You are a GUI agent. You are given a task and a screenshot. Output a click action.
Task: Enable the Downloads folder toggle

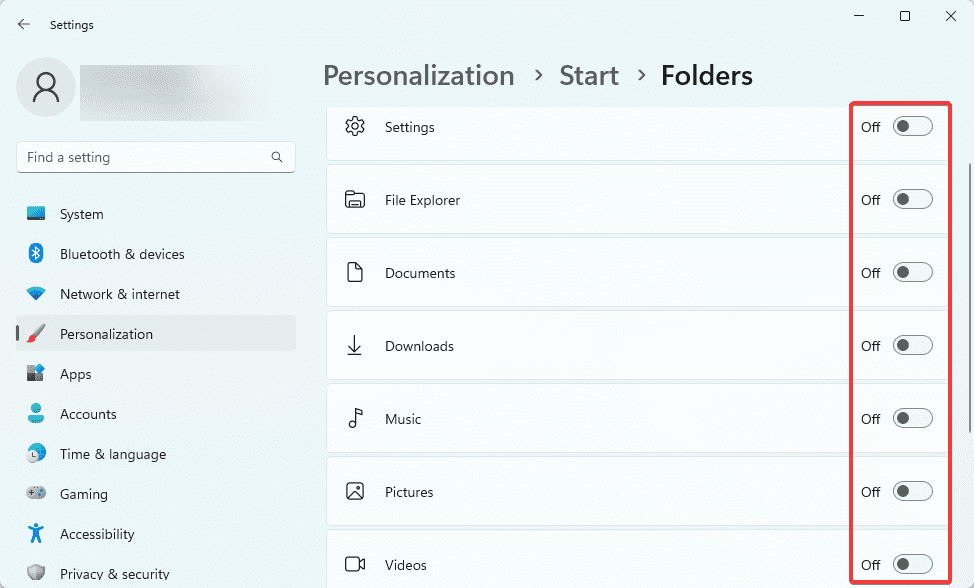coord(912,345)
